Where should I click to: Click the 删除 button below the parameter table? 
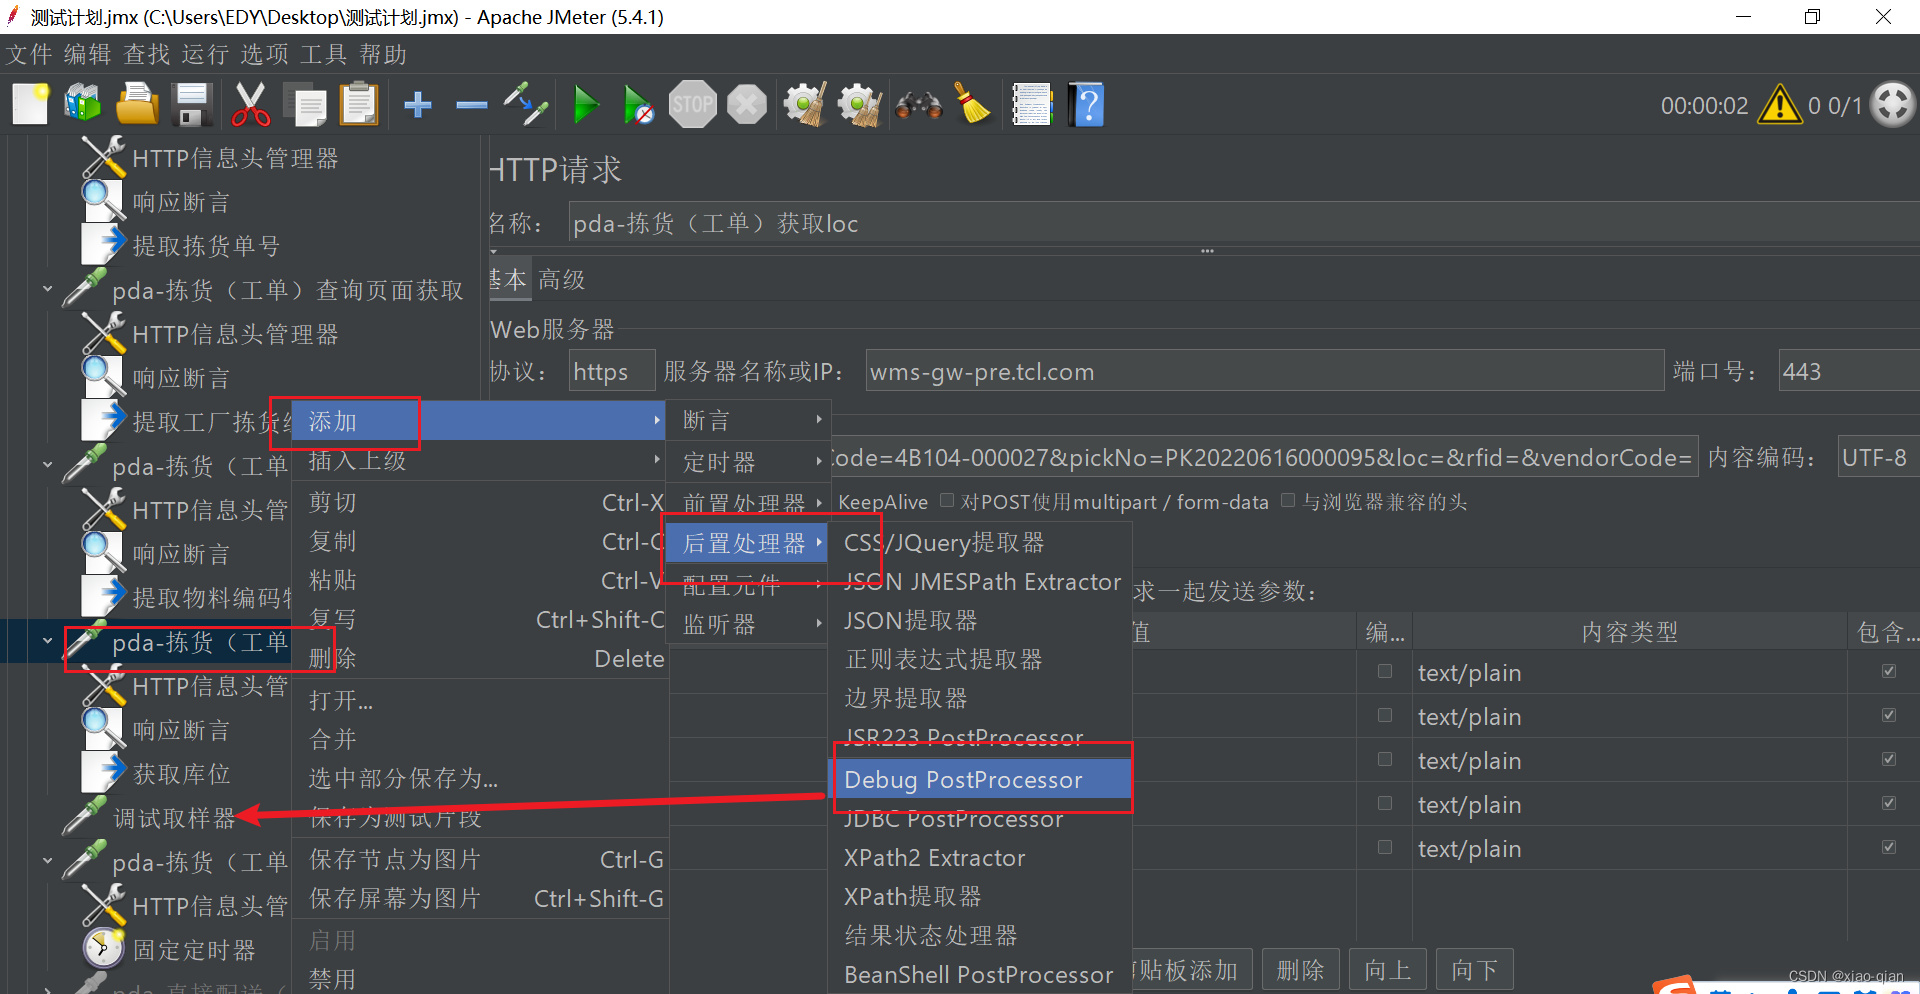tap(1300, 968)
